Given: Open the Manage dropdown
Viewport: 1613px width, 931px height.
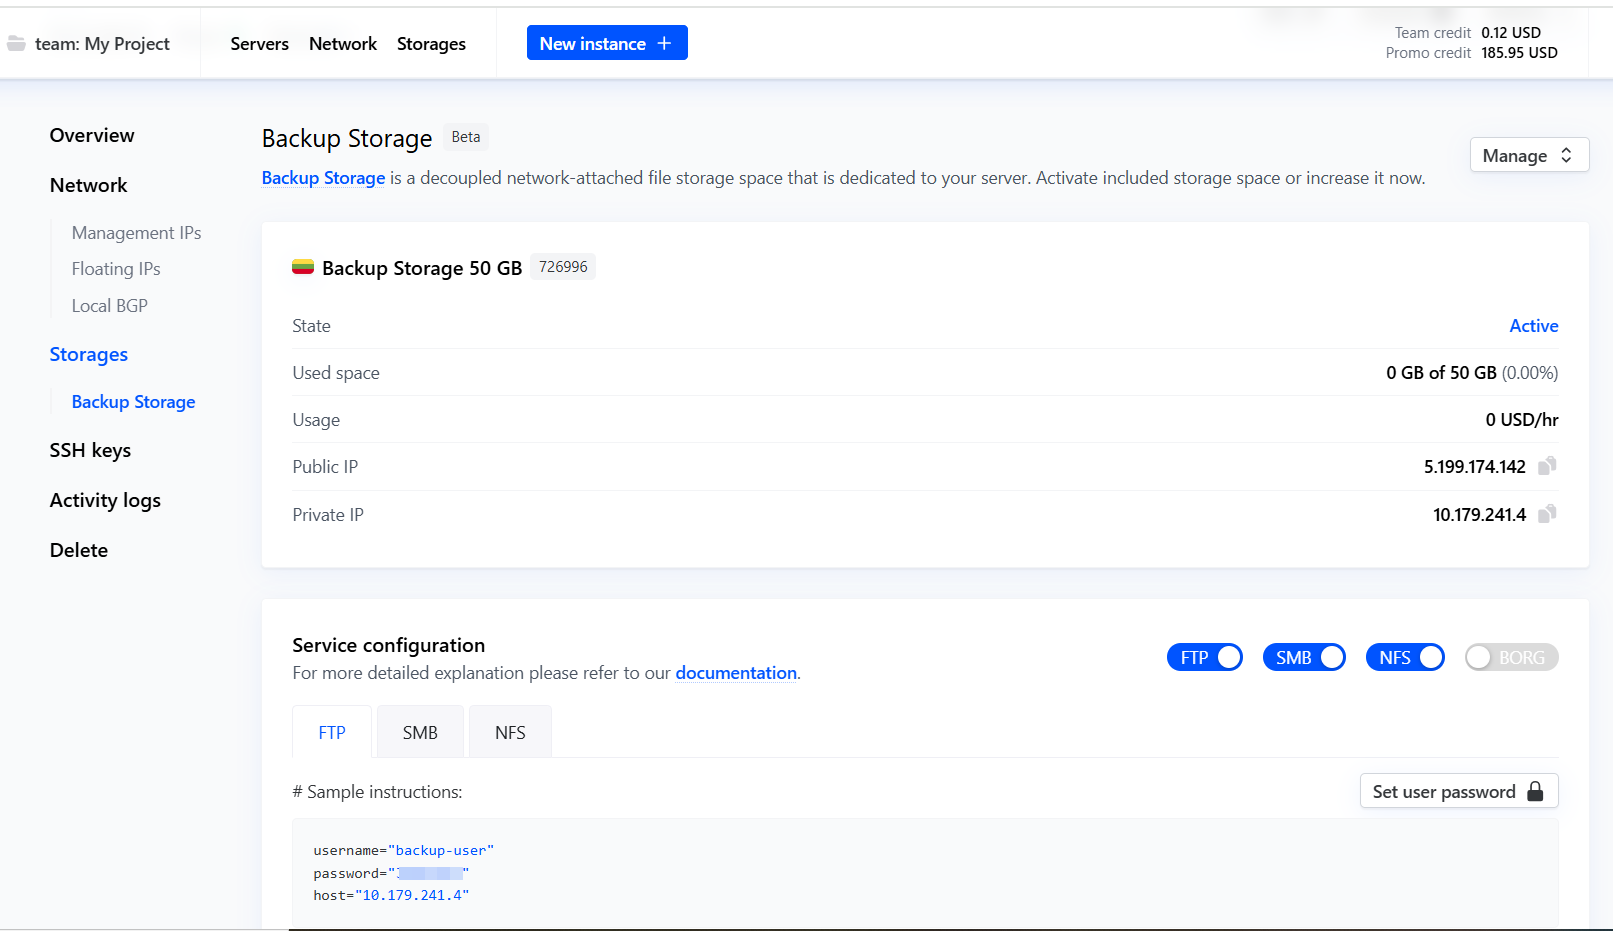Looking at the screenshot, I should coord(1528,155).
